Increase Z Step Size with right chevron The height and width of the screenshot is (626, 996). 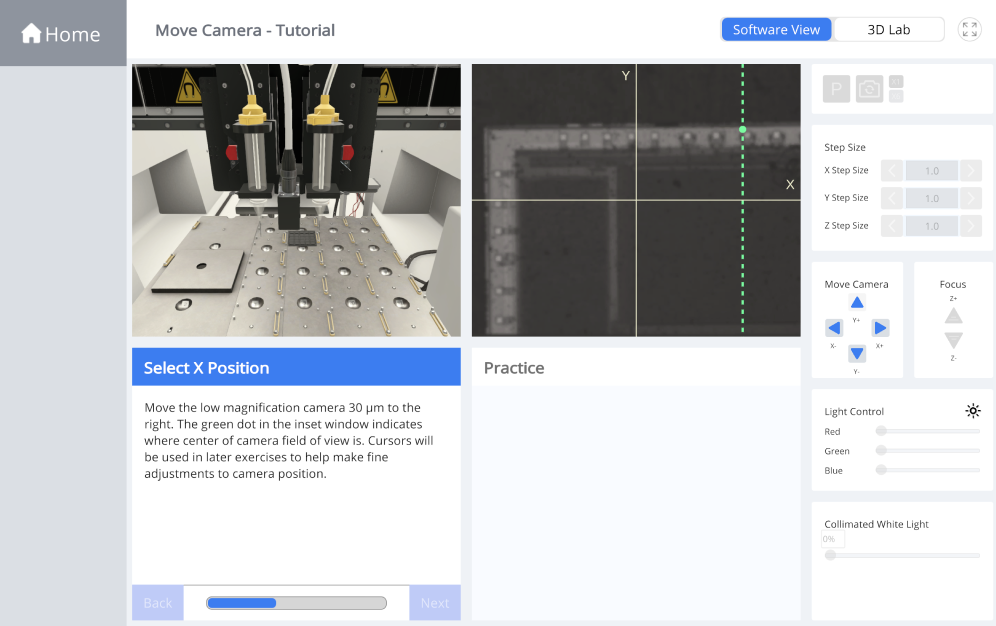pyautogui.click(x=971, y=226)
